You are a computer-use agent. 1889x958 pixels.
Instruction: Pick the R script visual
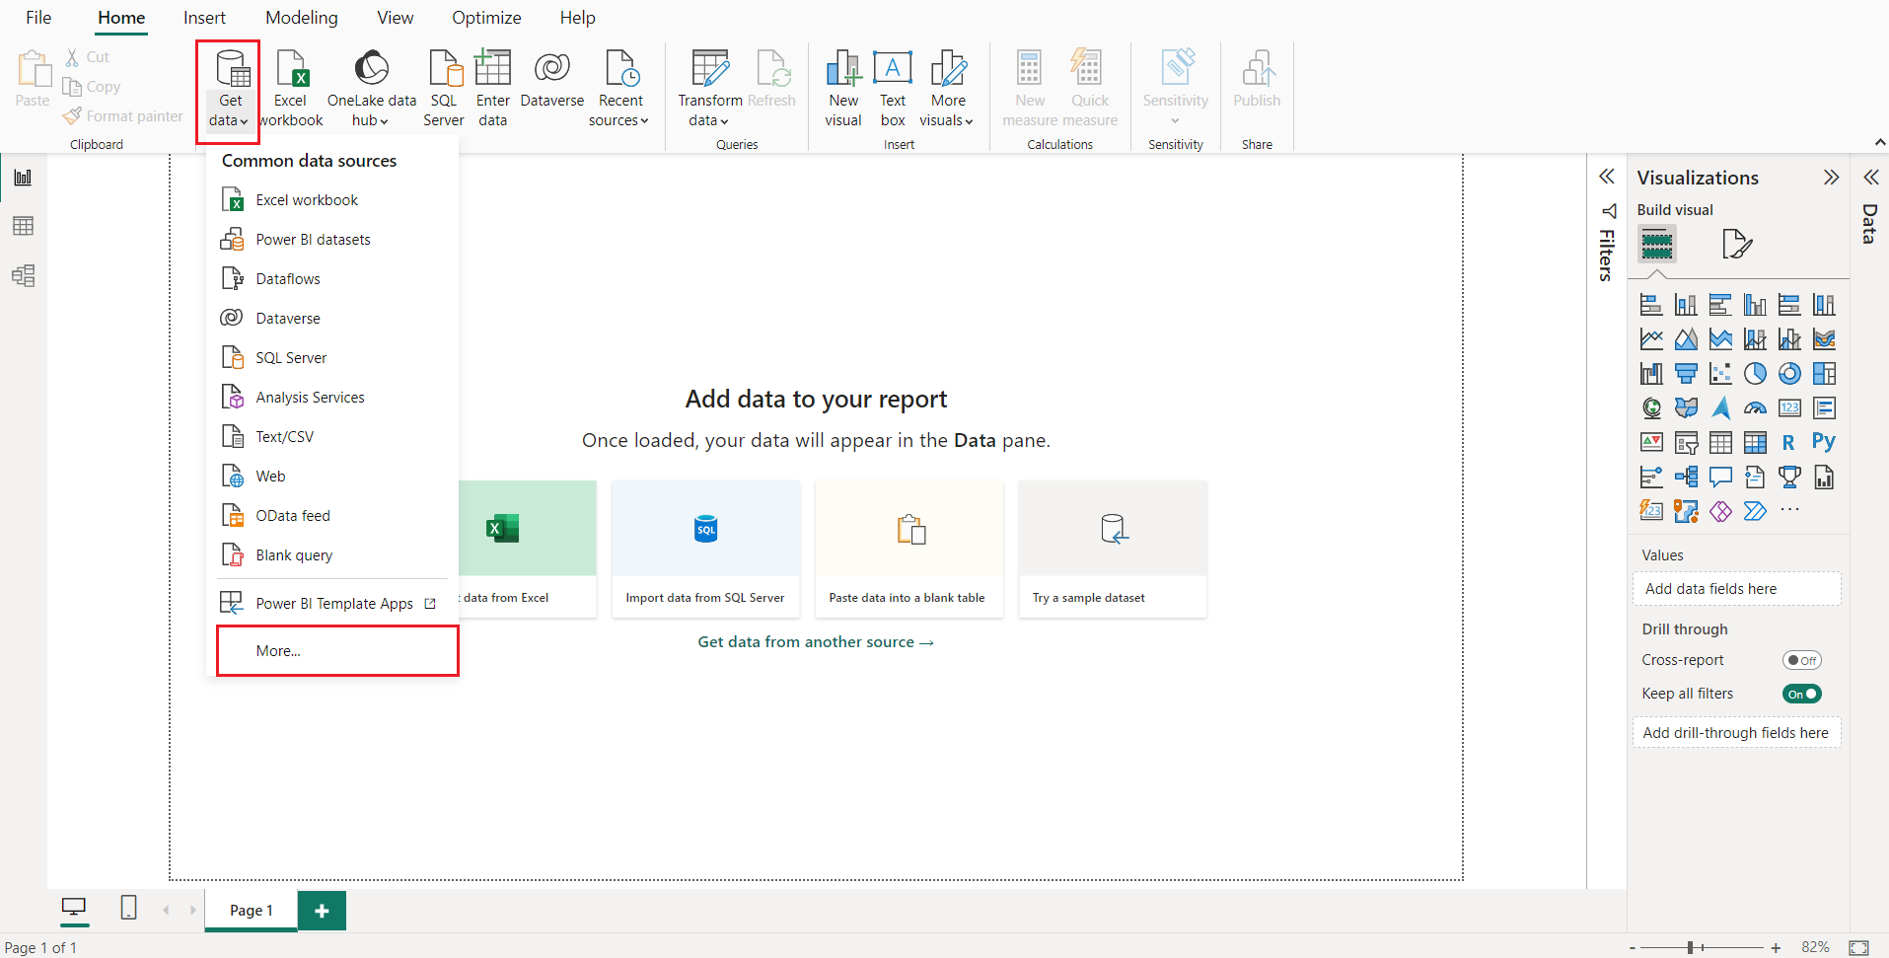(1788, 442)
